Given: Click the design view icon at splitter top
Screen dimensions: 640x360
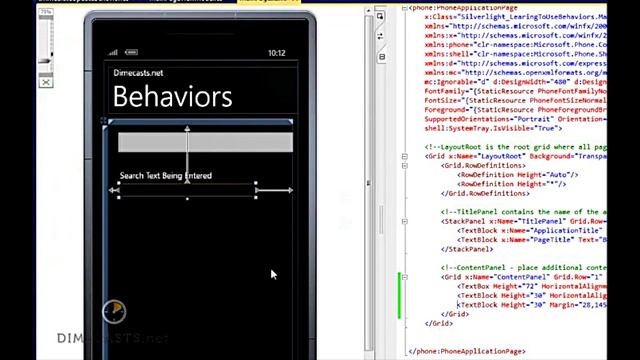Looking at the screenshot, I should coord(380,16).
